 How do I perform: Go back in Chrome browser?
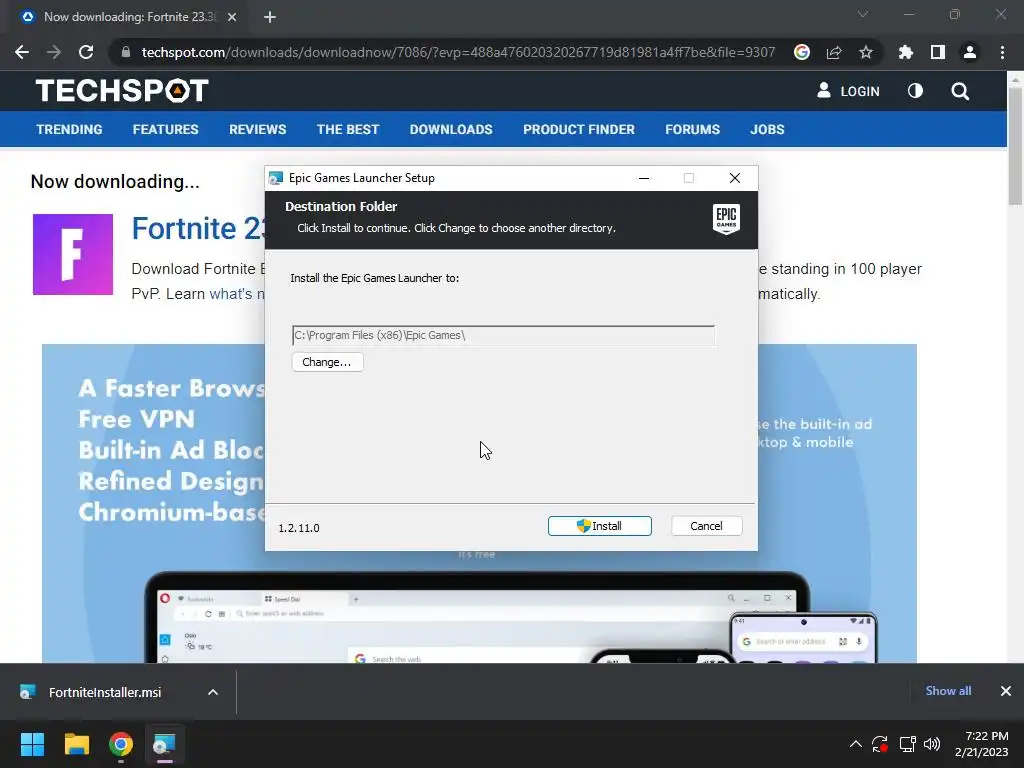point(22,52)
